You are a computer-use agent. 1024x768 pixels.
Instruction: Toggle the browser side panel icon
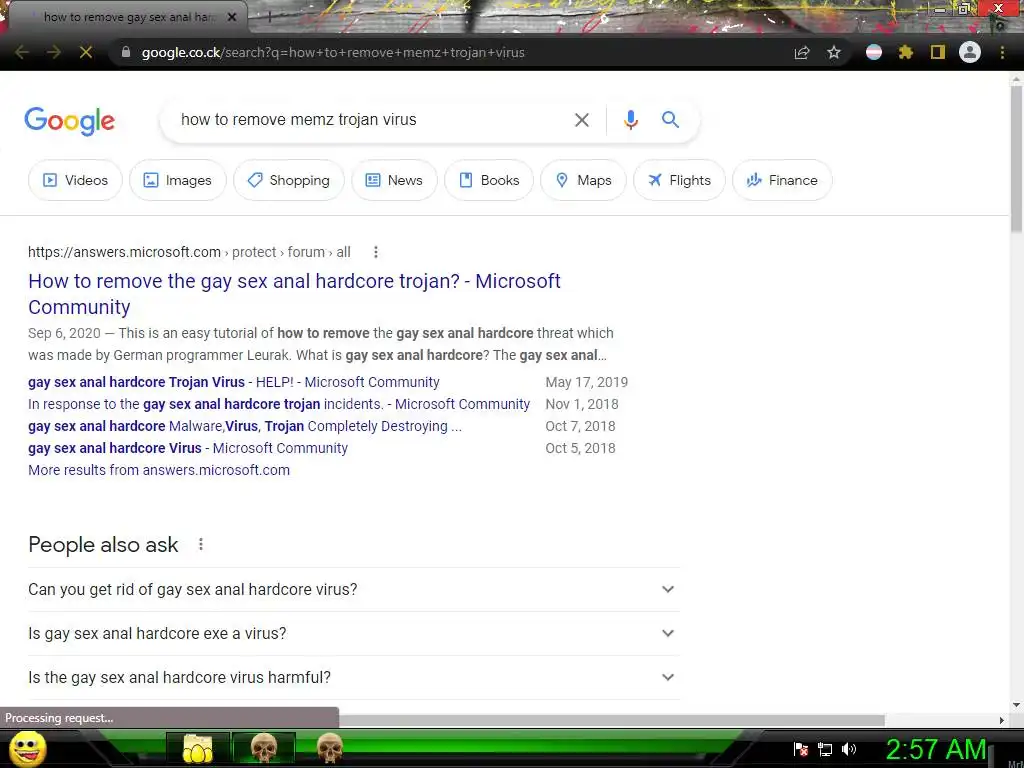938,52
